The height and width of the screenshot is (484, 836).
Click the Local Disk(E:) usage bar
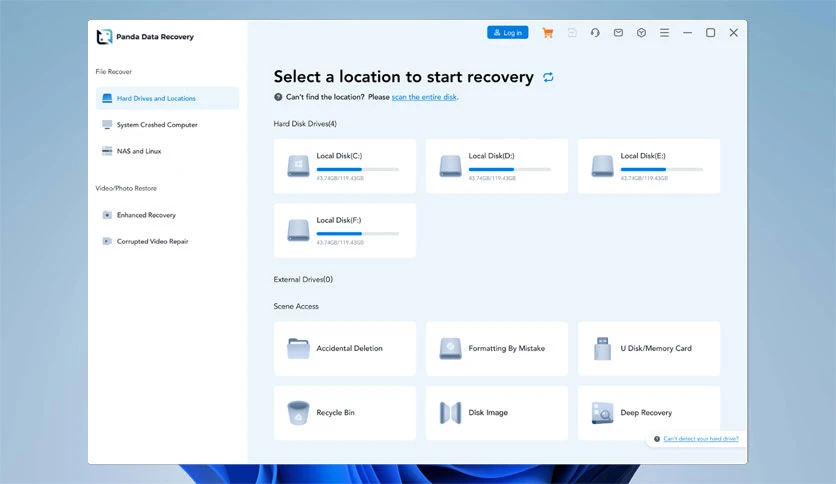tap(661, 170)
